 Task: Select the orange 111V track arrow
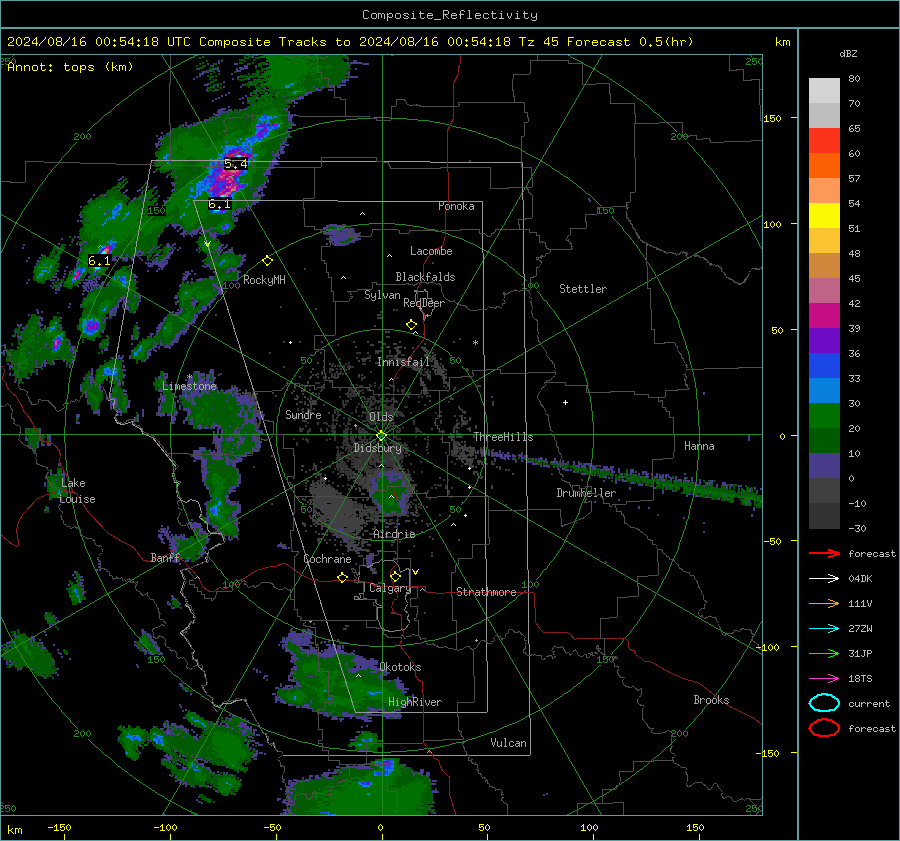[824, 603]
